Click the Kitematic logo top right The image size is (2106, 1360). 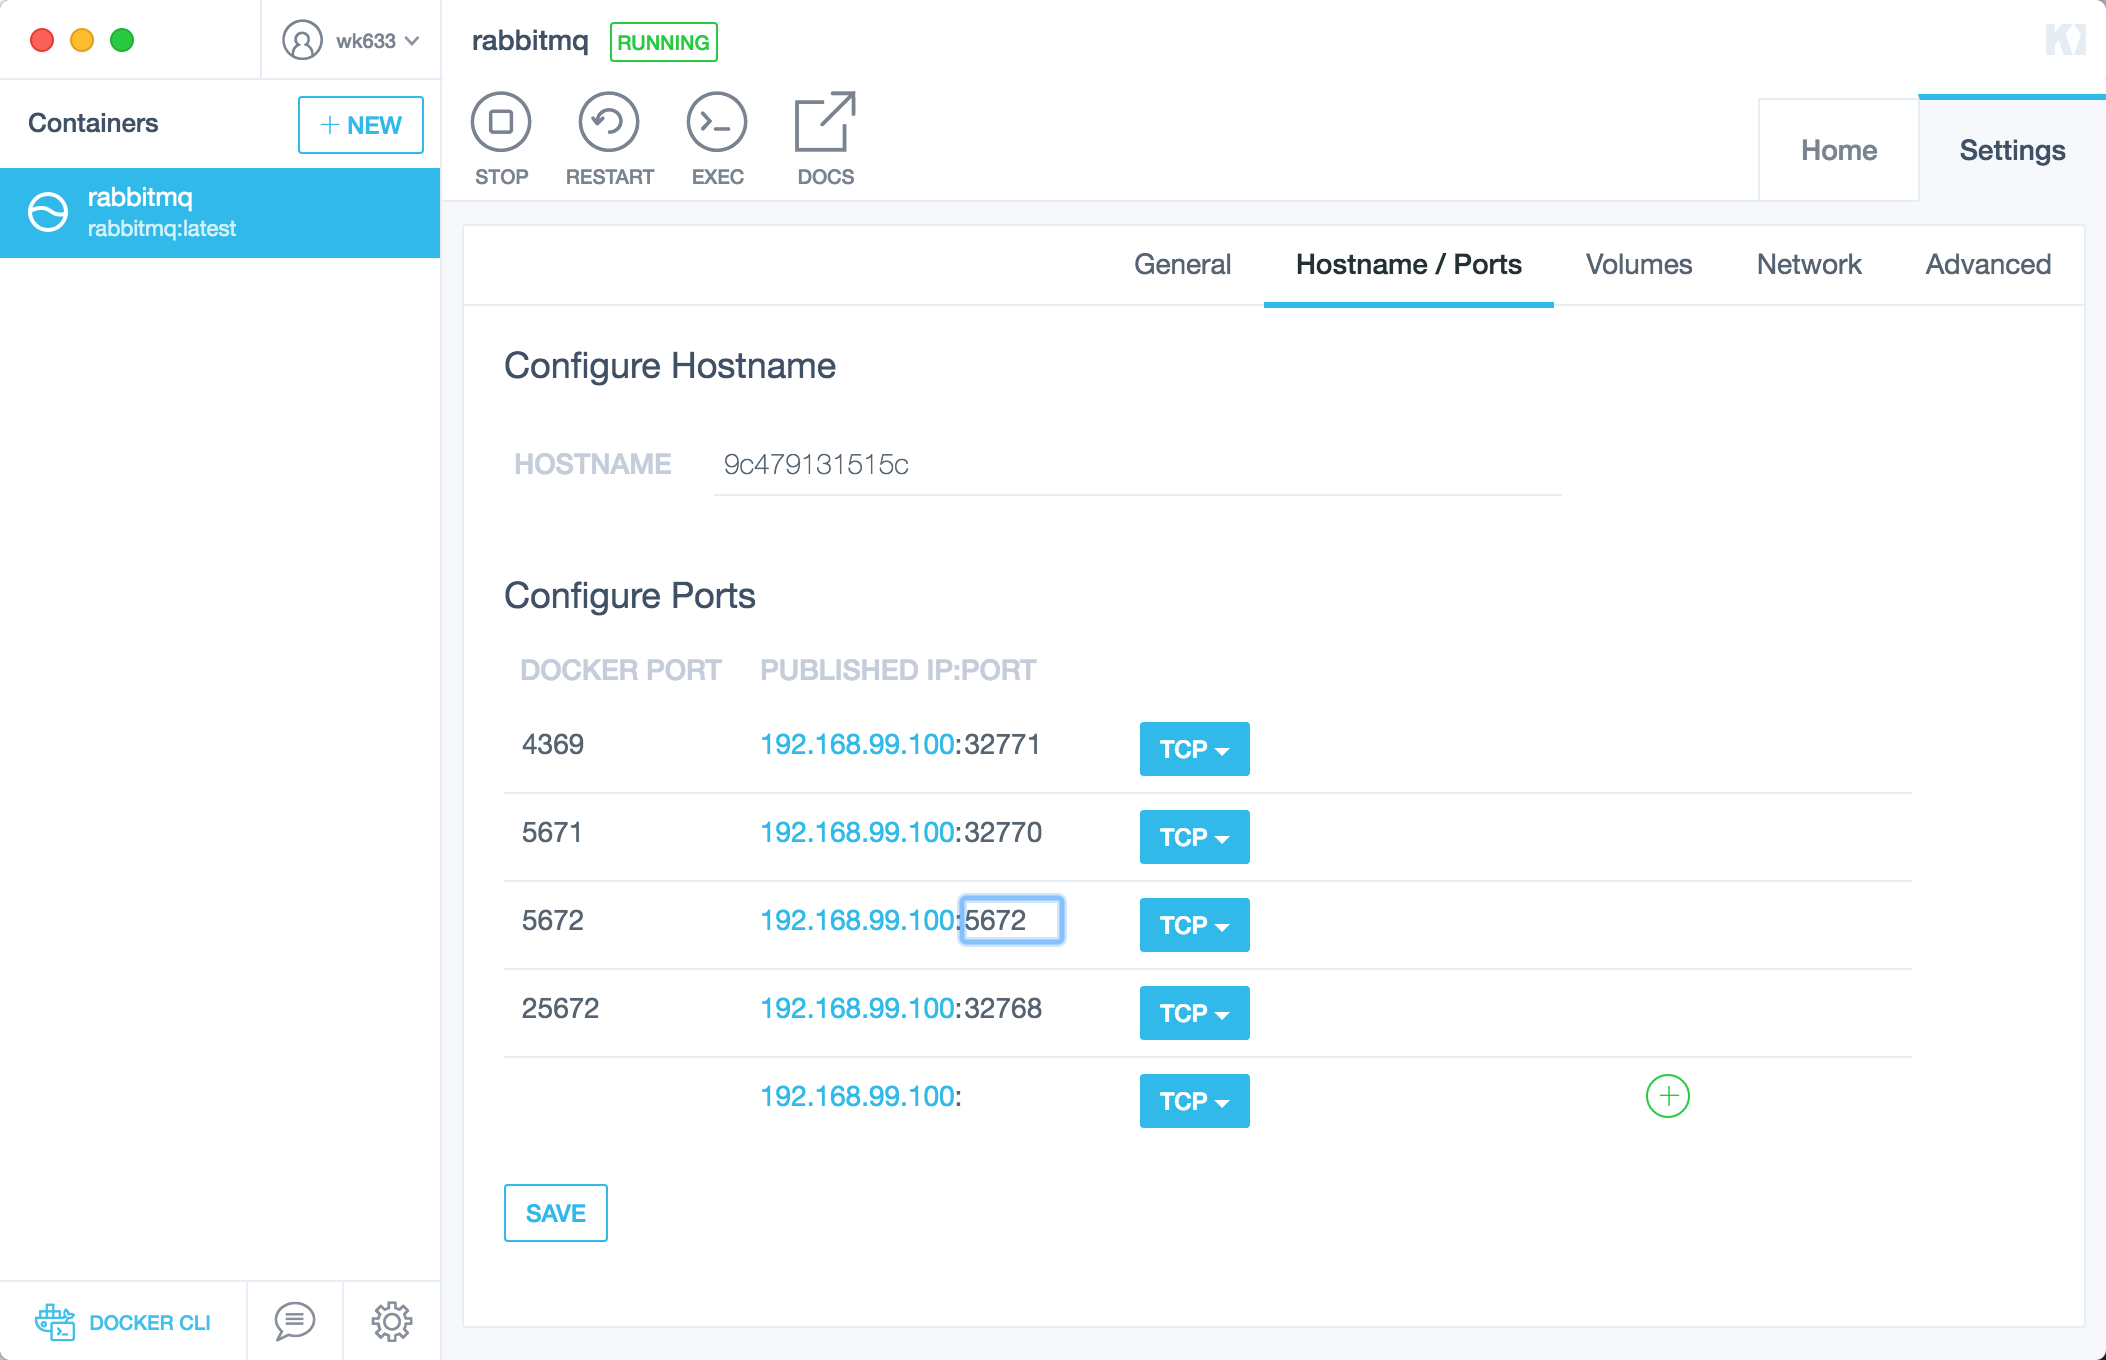pyautogui.click(x=2066, y=40)
